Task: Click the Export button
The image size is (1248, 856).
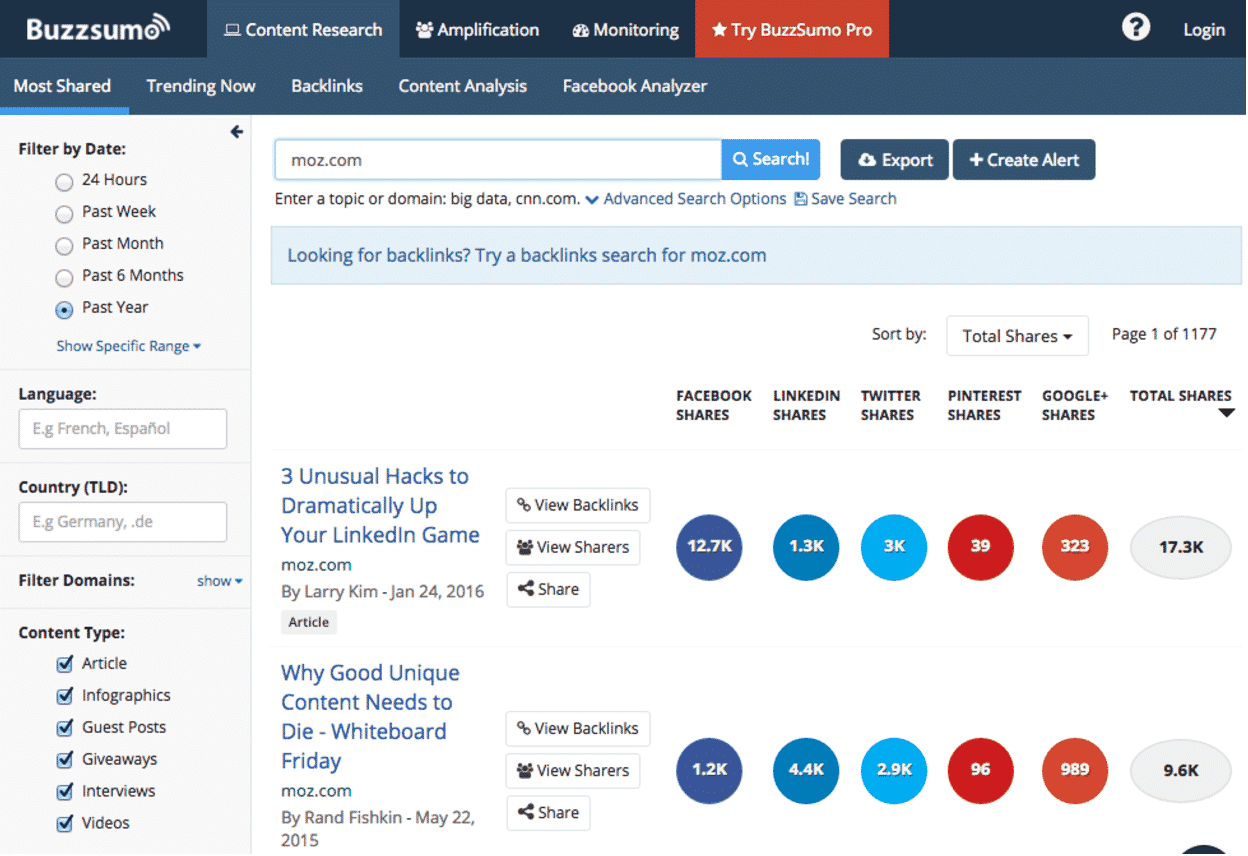Action: [895, 160]
